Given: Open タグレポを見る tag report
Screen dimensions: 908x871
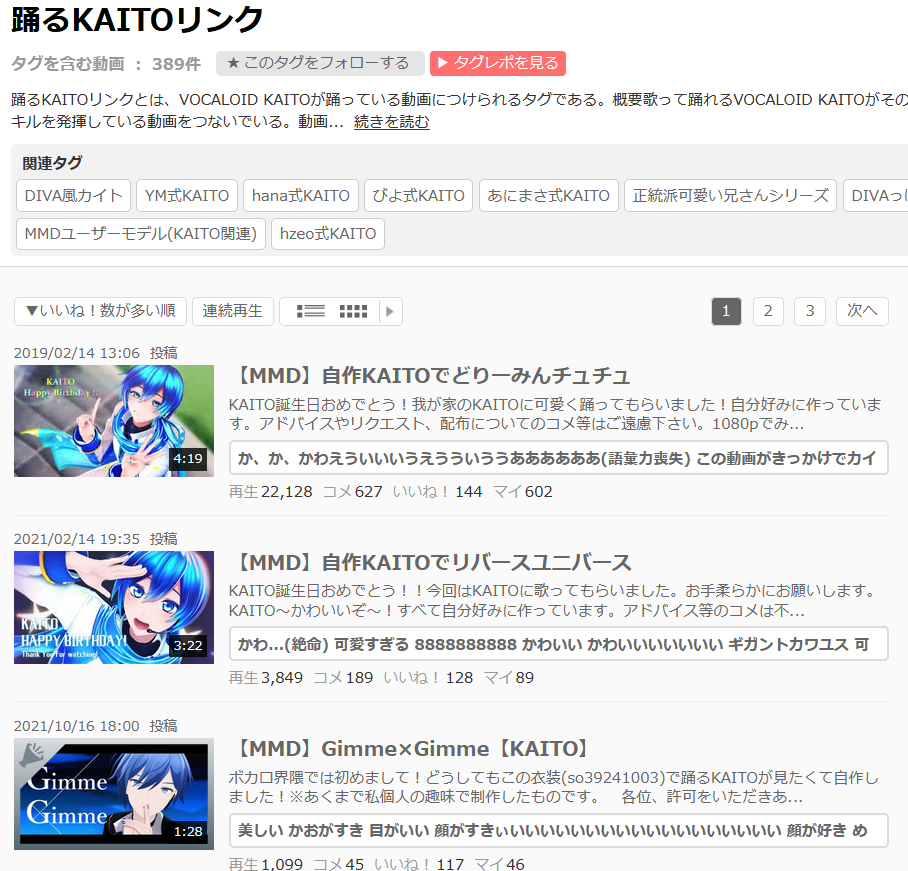Looking at the screenshot, I should point(497,63).
